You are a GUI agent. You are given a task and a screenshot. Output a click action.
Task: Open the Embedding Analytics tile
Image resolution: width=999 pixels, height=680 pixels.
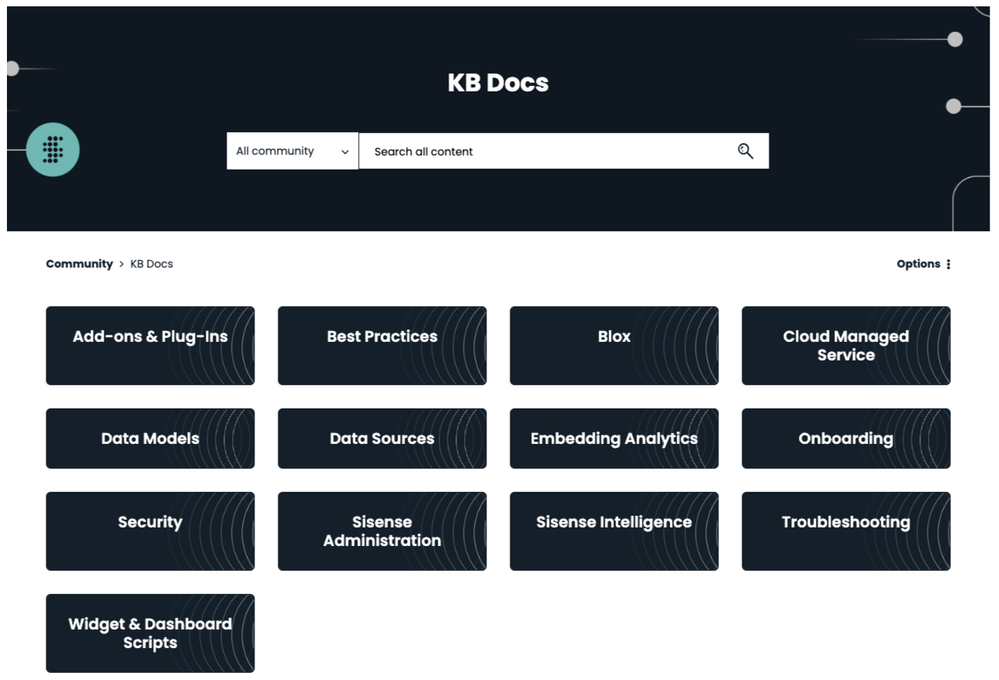tap(614, 438)
